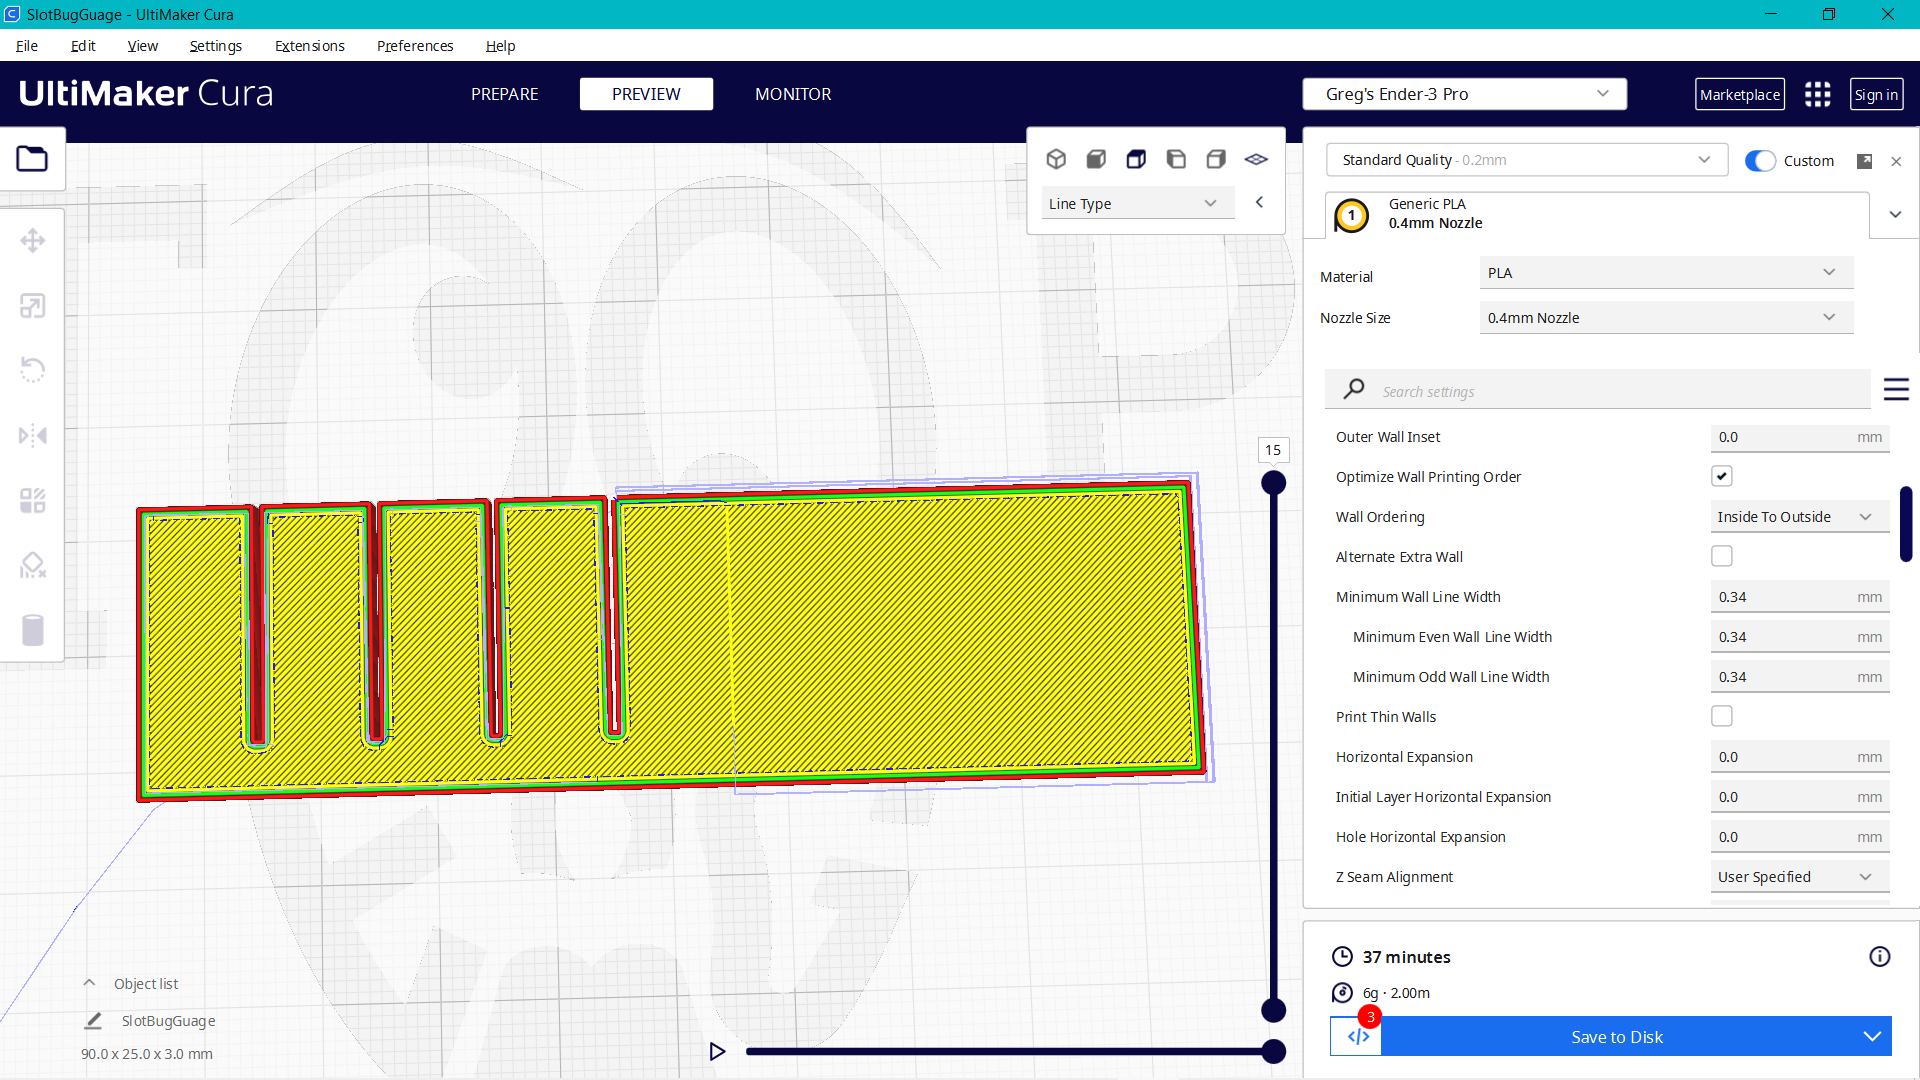Open the Standard Quality profile dropdown
1920x1080 pixels.
pyautogui.click(x=1526, y=160)
